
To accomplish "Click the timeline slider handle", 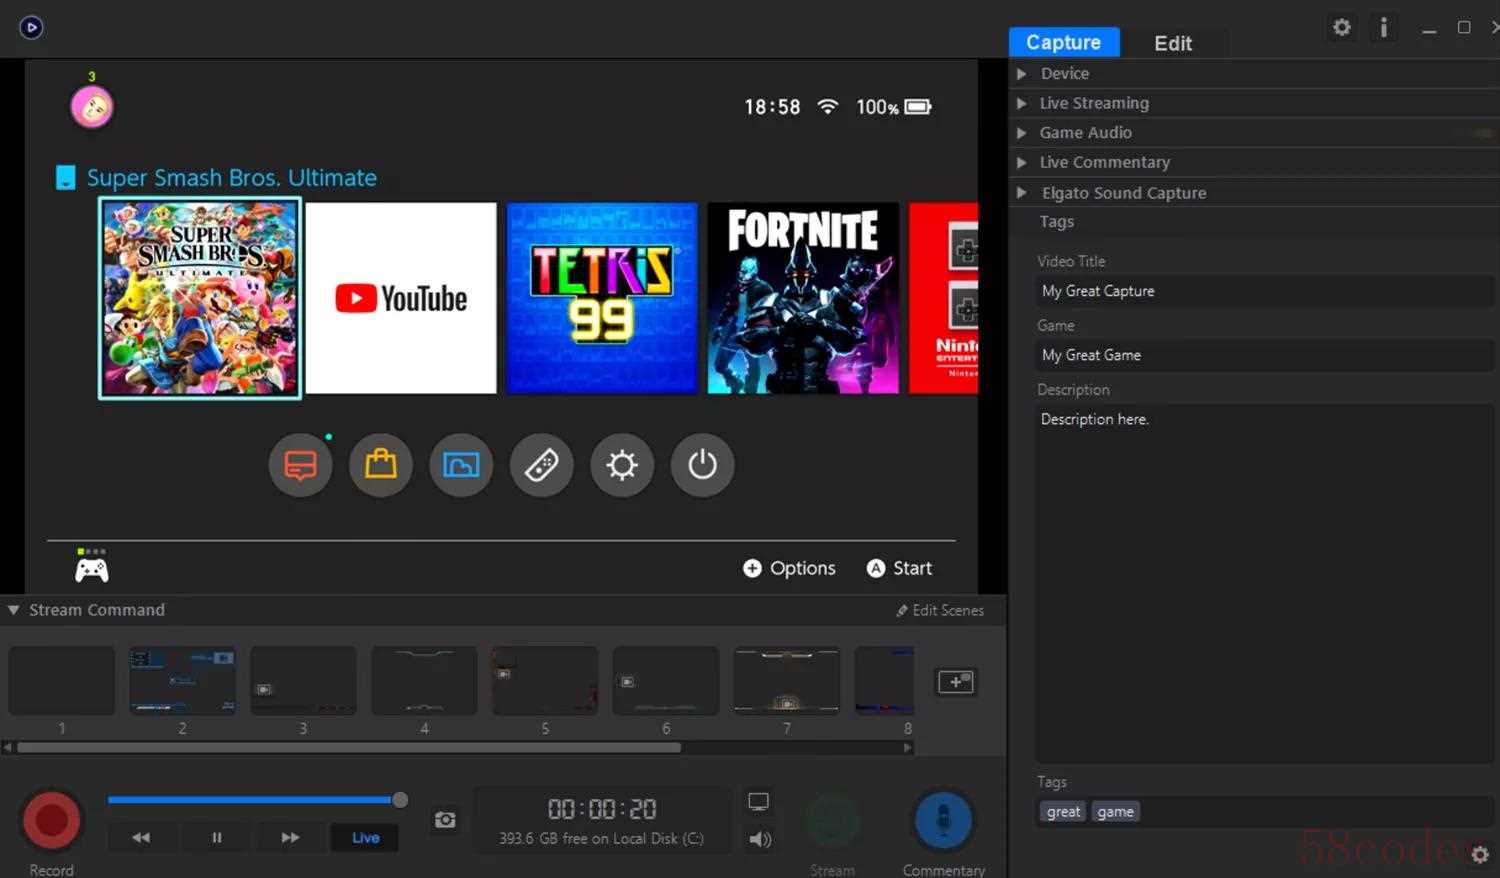I will [400, 800].
